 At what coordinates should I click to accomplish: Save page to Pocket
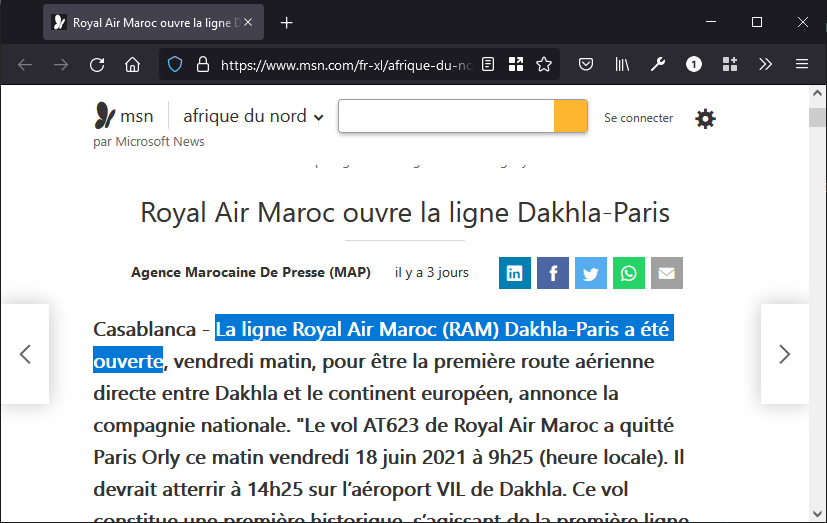586,64
